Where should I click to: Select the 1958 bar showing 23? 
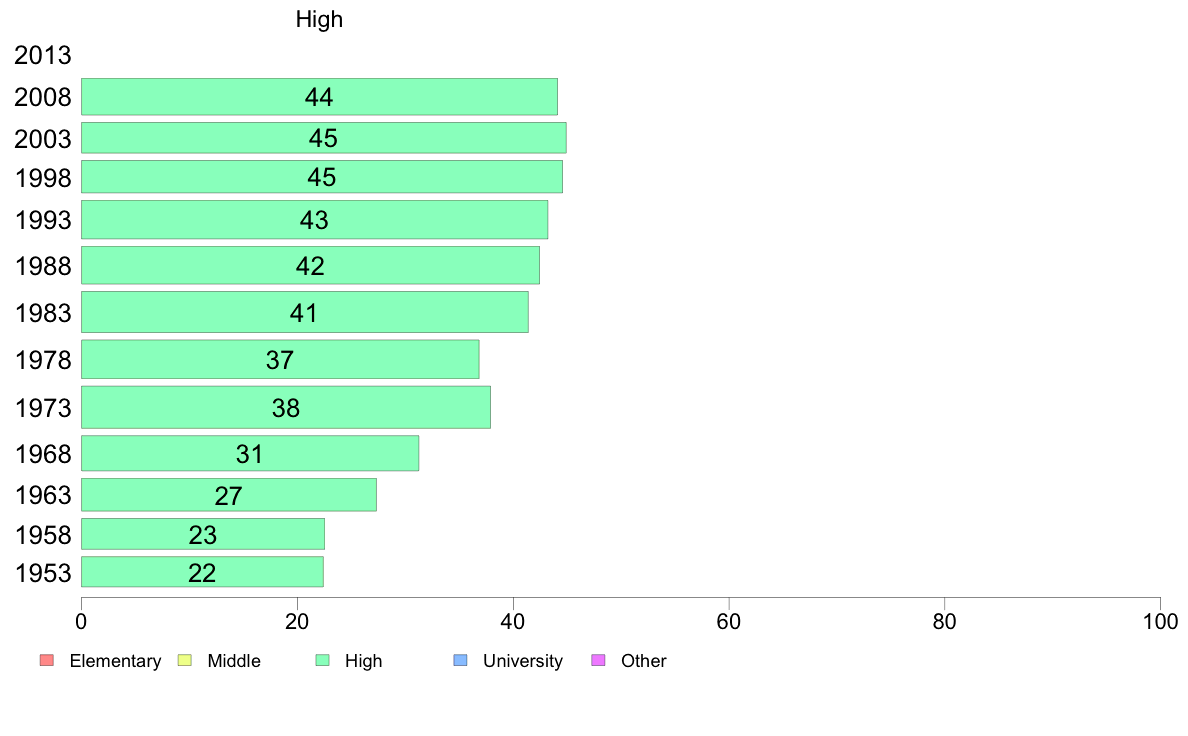pos(203,534)
